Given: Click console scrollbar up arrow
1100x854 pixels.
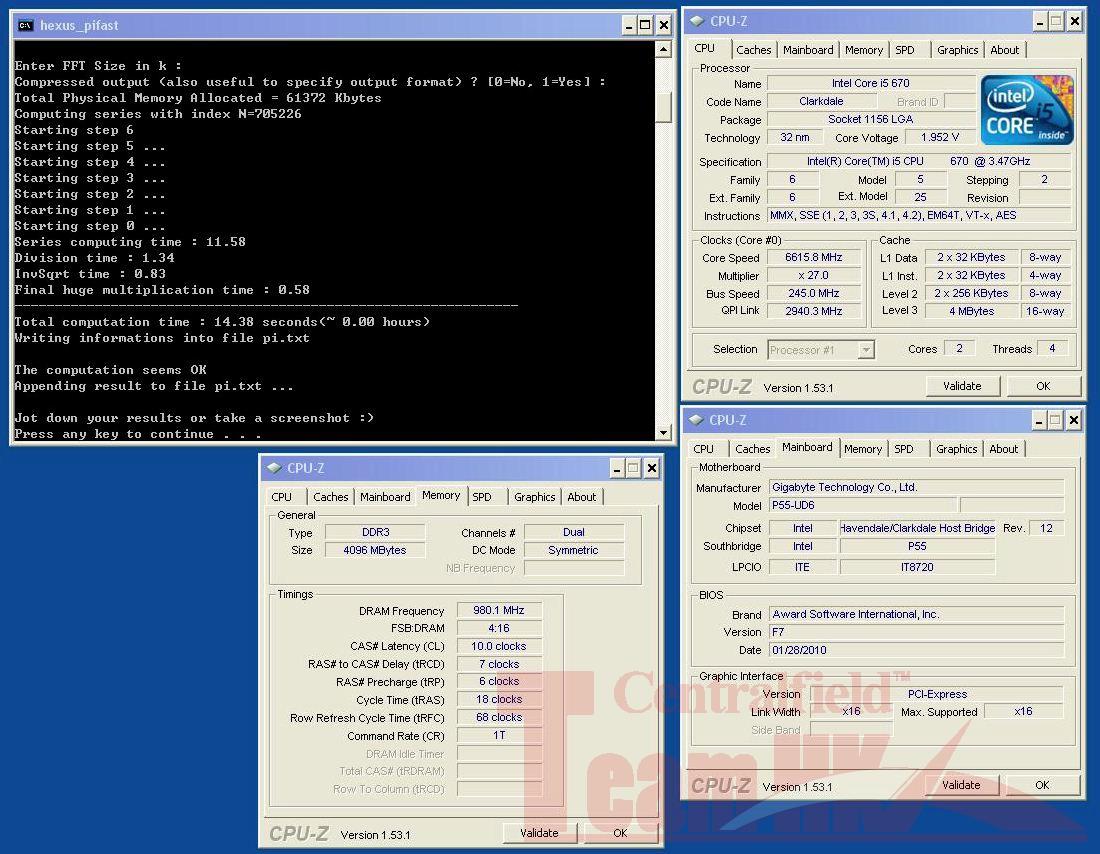Looking at the screenshot, I should [x=663, y=49].
